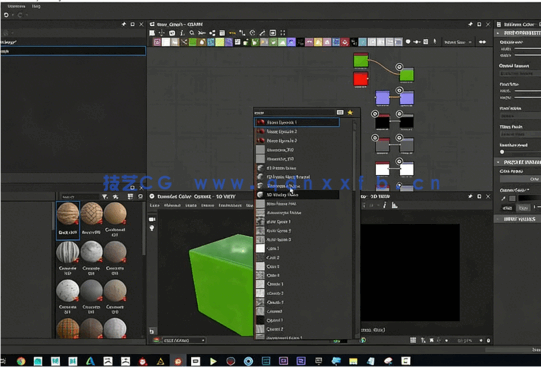
Task: Click the light bulb icon in the 3D view
Action: (152, 228)
